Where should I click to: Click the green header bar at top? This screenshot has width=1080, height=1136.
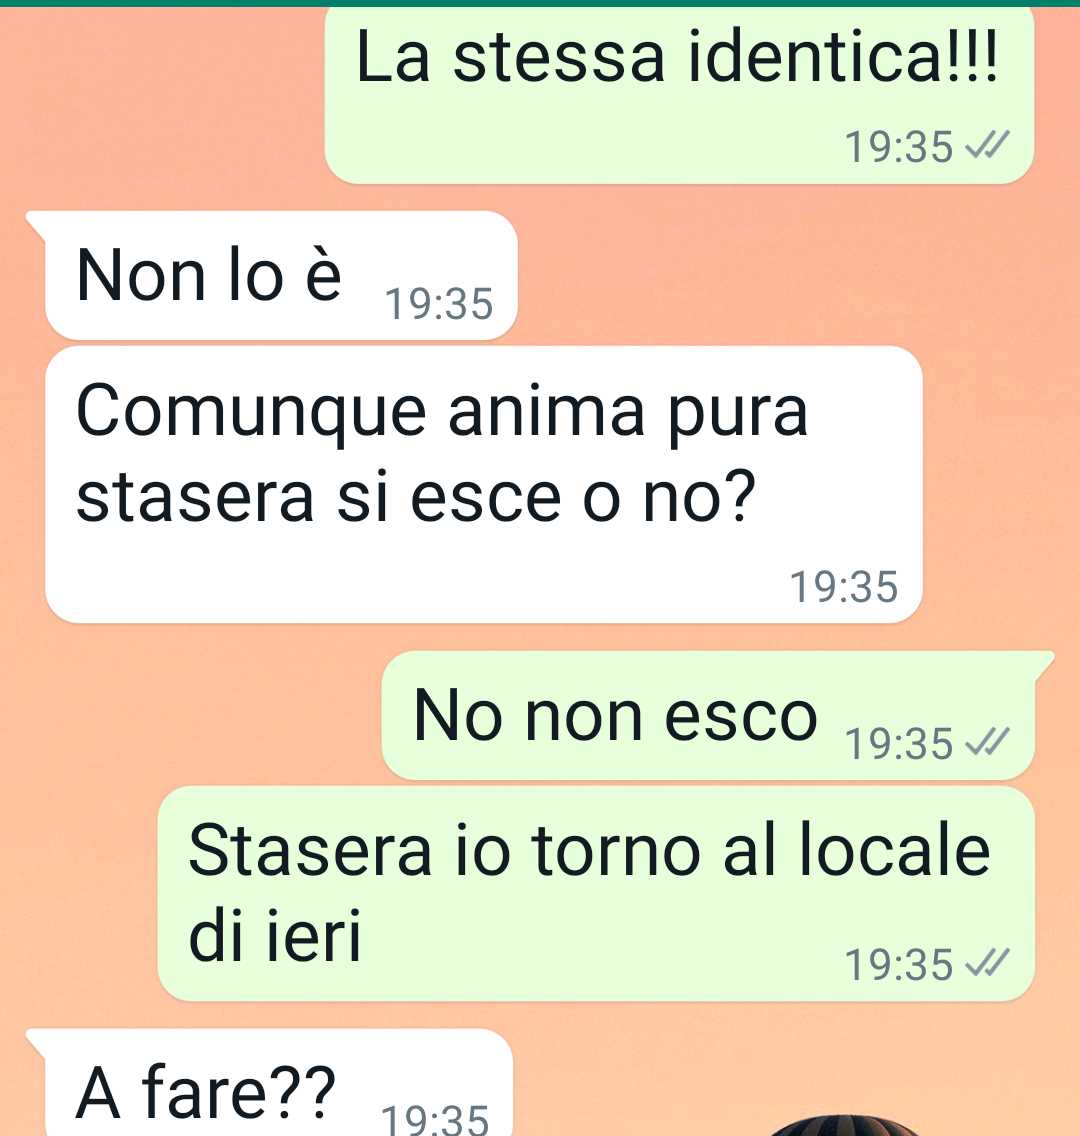(540, 3)
